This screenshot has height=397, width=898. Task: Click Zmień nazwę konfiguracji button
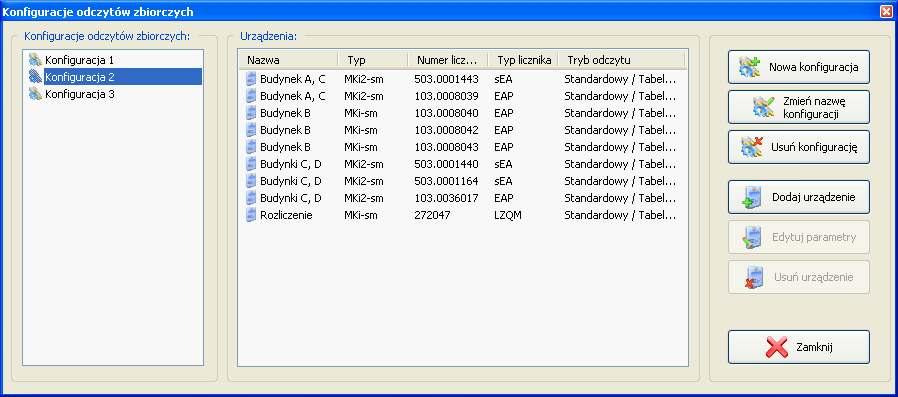(798, 107)
